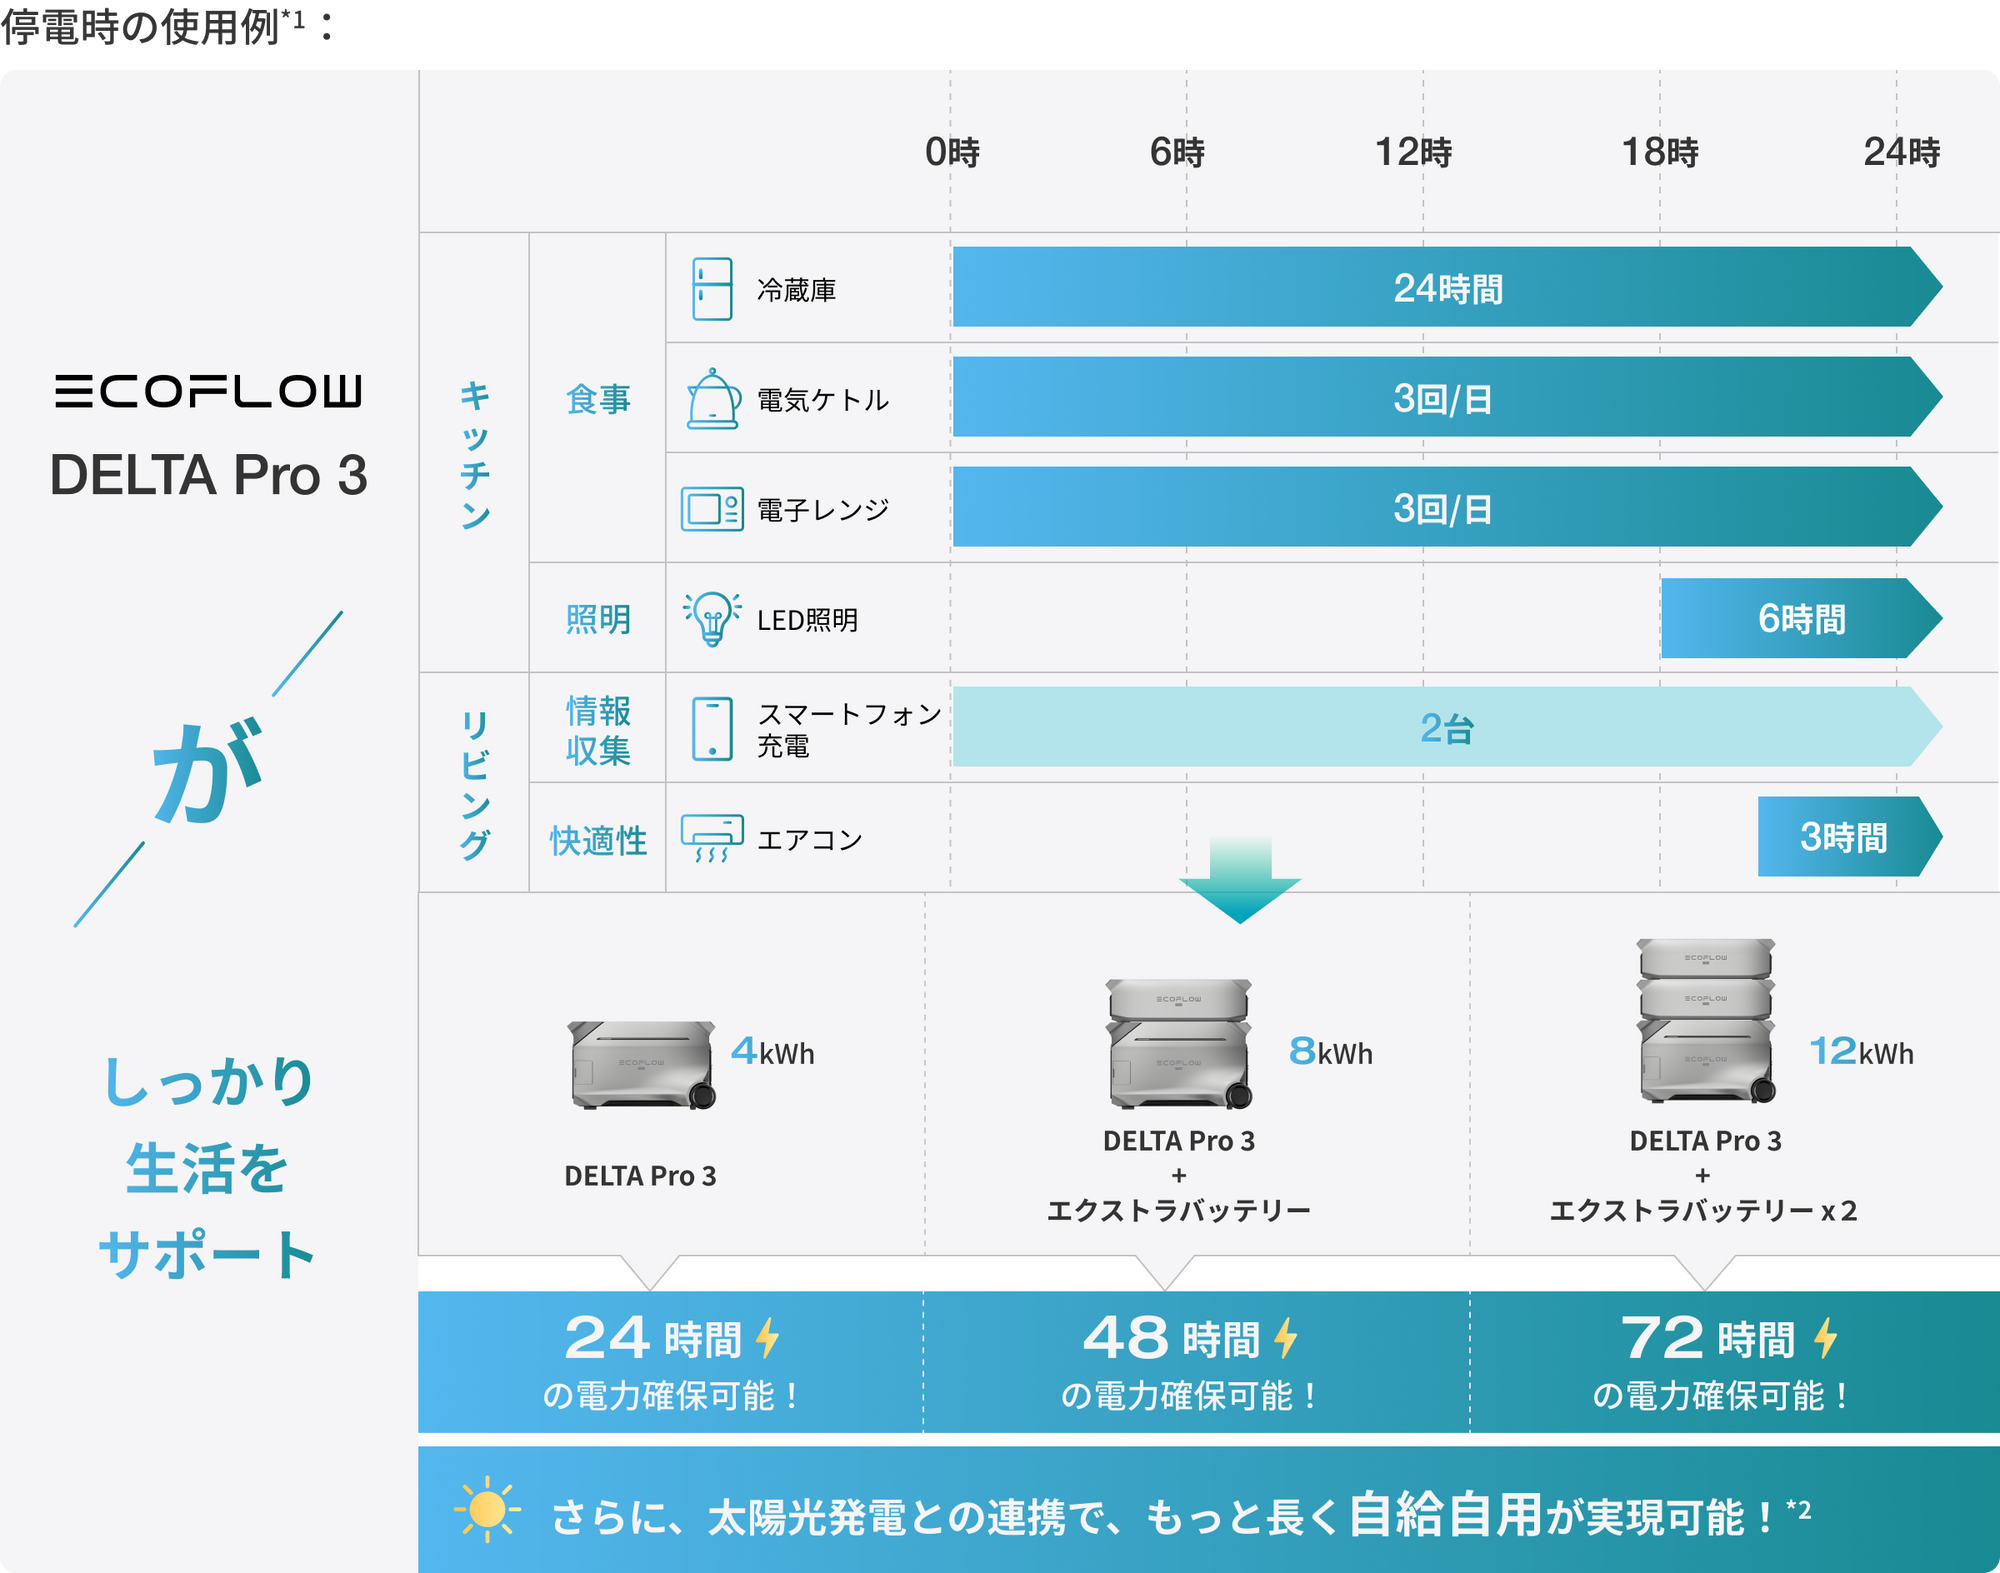Click the refrigerator icon
Viewport: 2000px width, 1573px height.
pyautogui.click(x=712, y=289)
